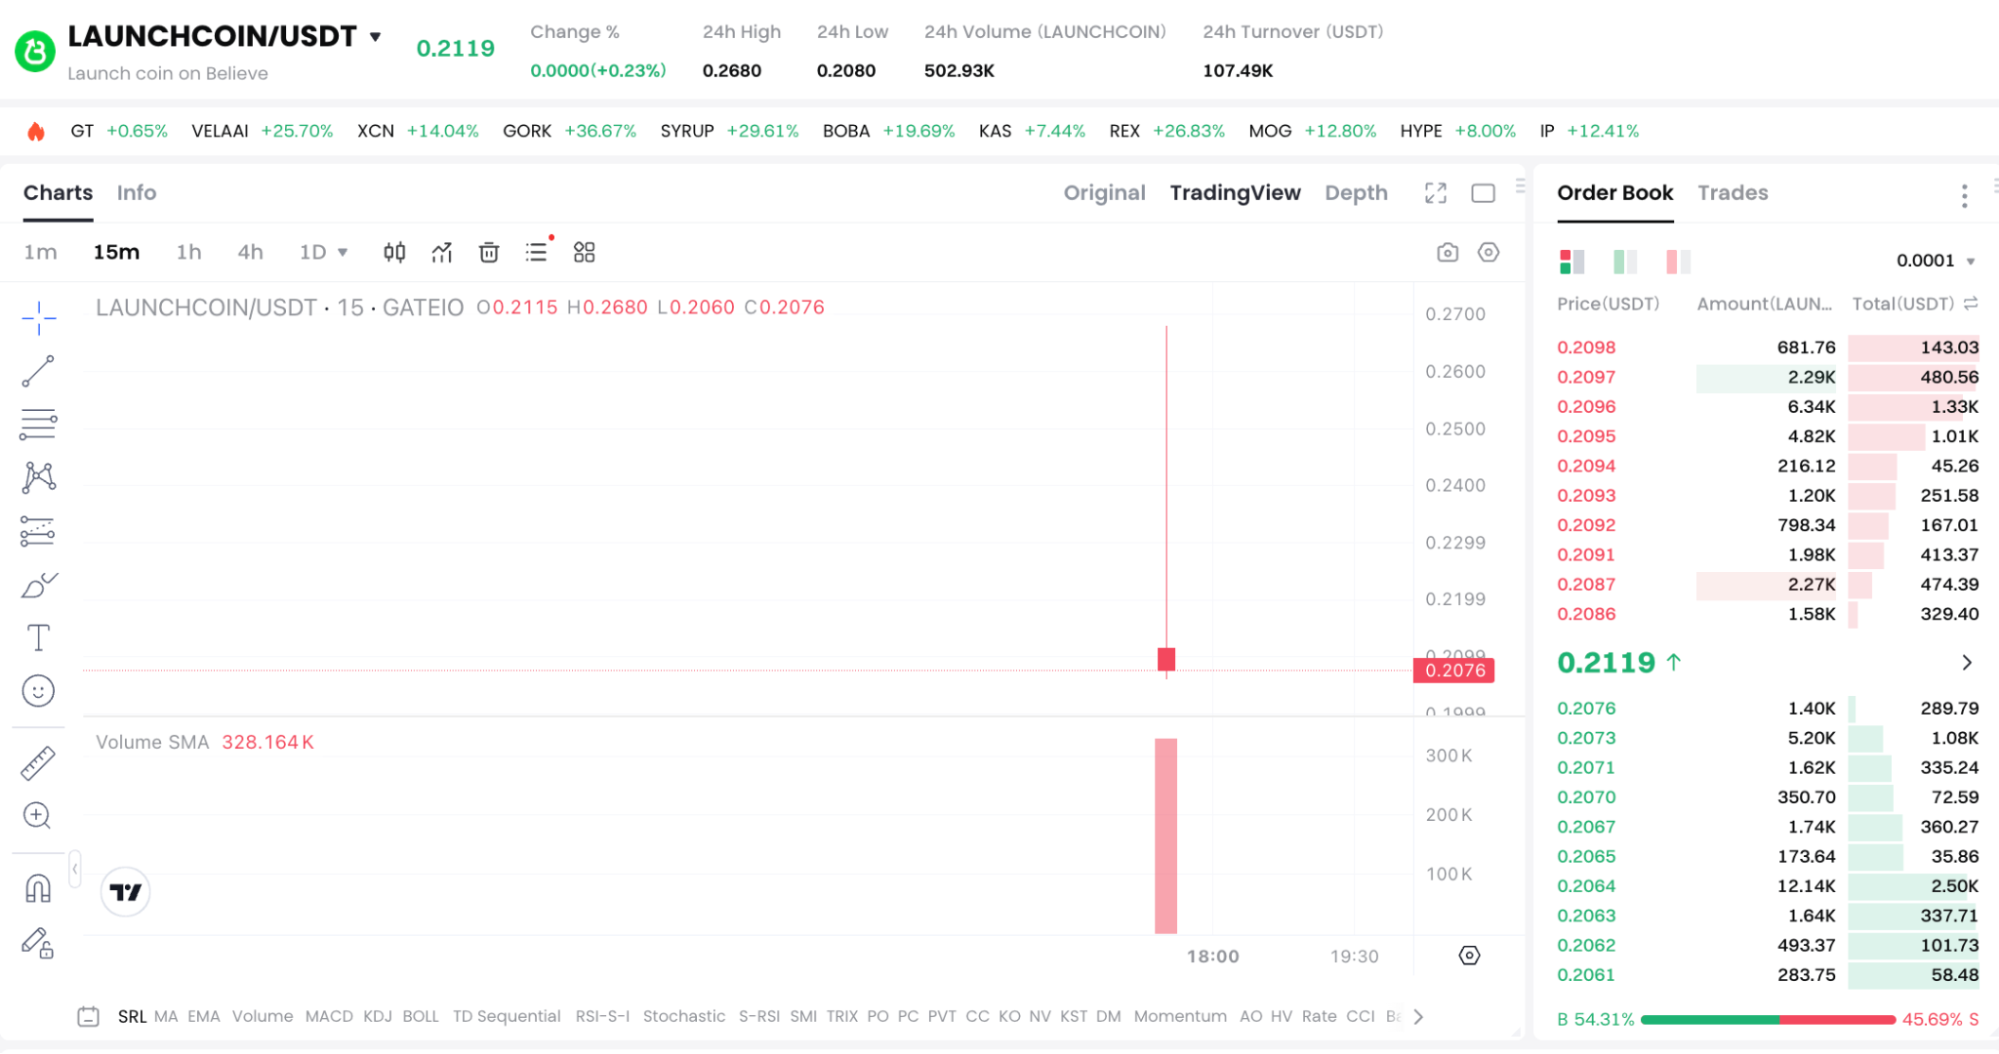
Task: Select the XABCD pattern tool
Action: 38,477
